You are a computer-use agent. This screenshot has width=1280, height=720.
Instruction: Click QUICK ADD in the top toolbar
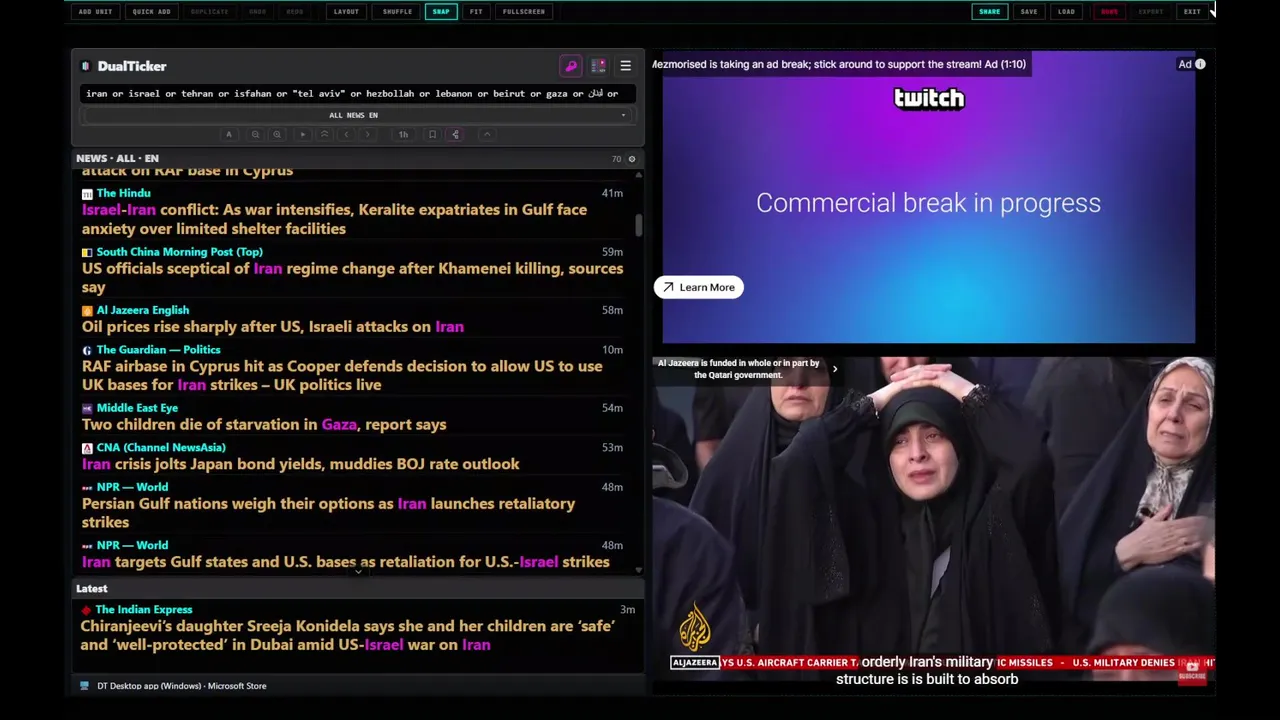click(x=151, y=12)
